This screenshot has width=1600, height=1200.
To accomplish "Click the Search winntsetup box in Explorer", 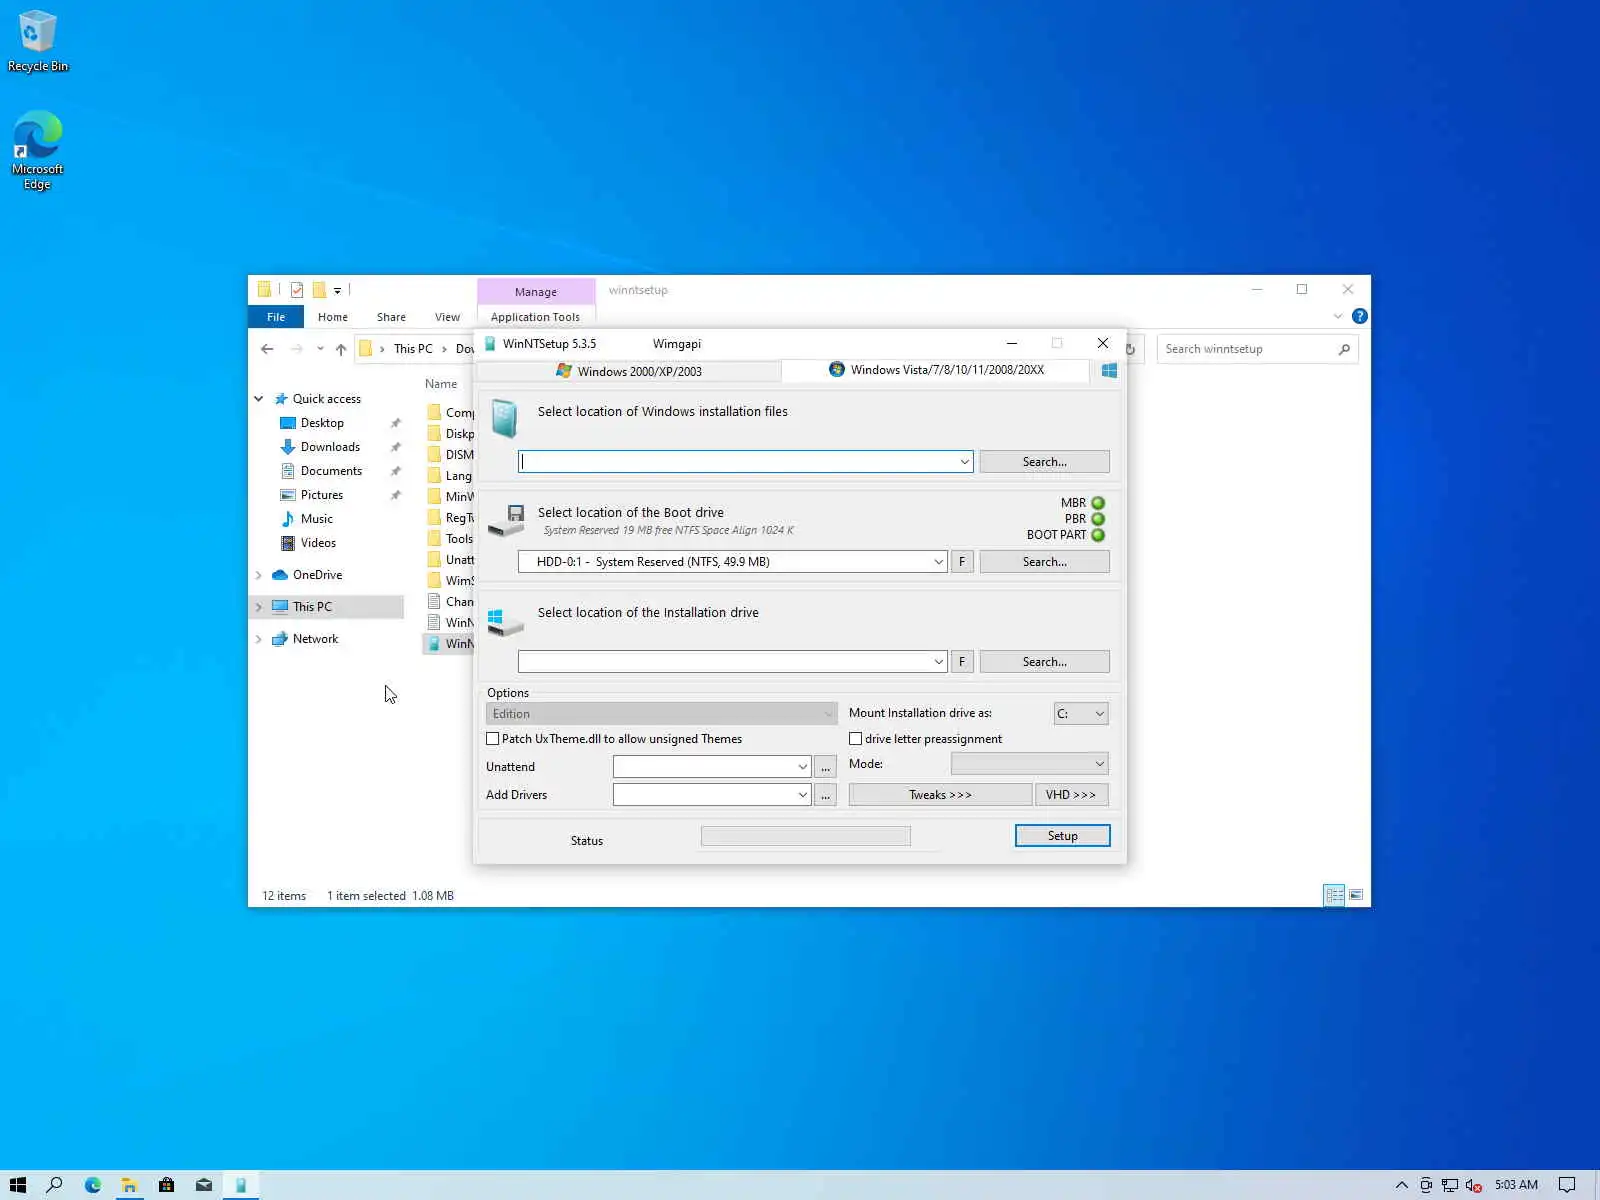I will coord(1258,349).
